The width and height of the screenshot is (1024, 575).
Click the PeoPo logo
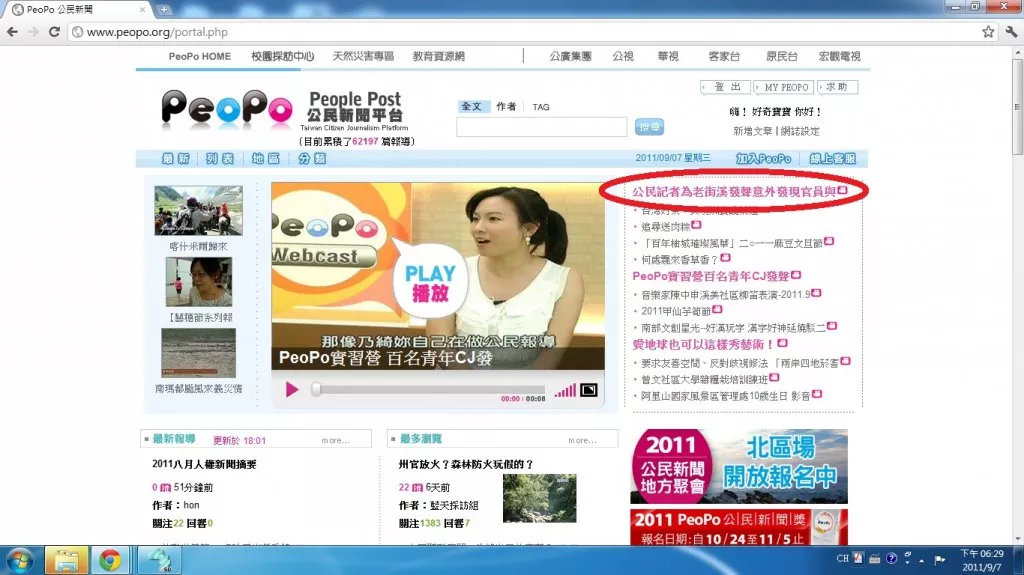pos(227,108)
